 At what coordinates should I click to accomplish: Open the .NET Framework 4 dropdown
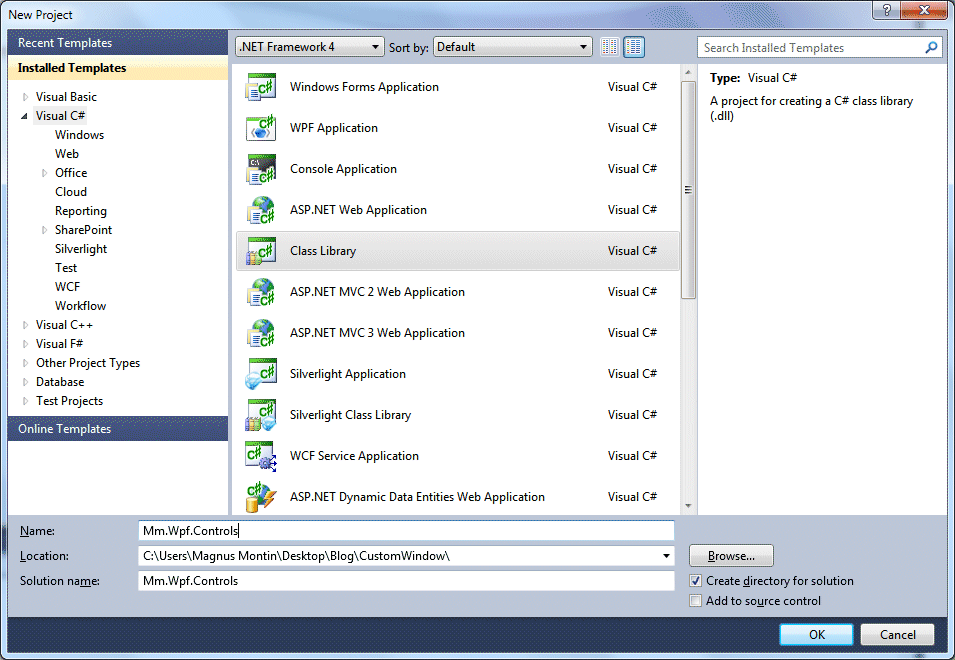(375, 46)
